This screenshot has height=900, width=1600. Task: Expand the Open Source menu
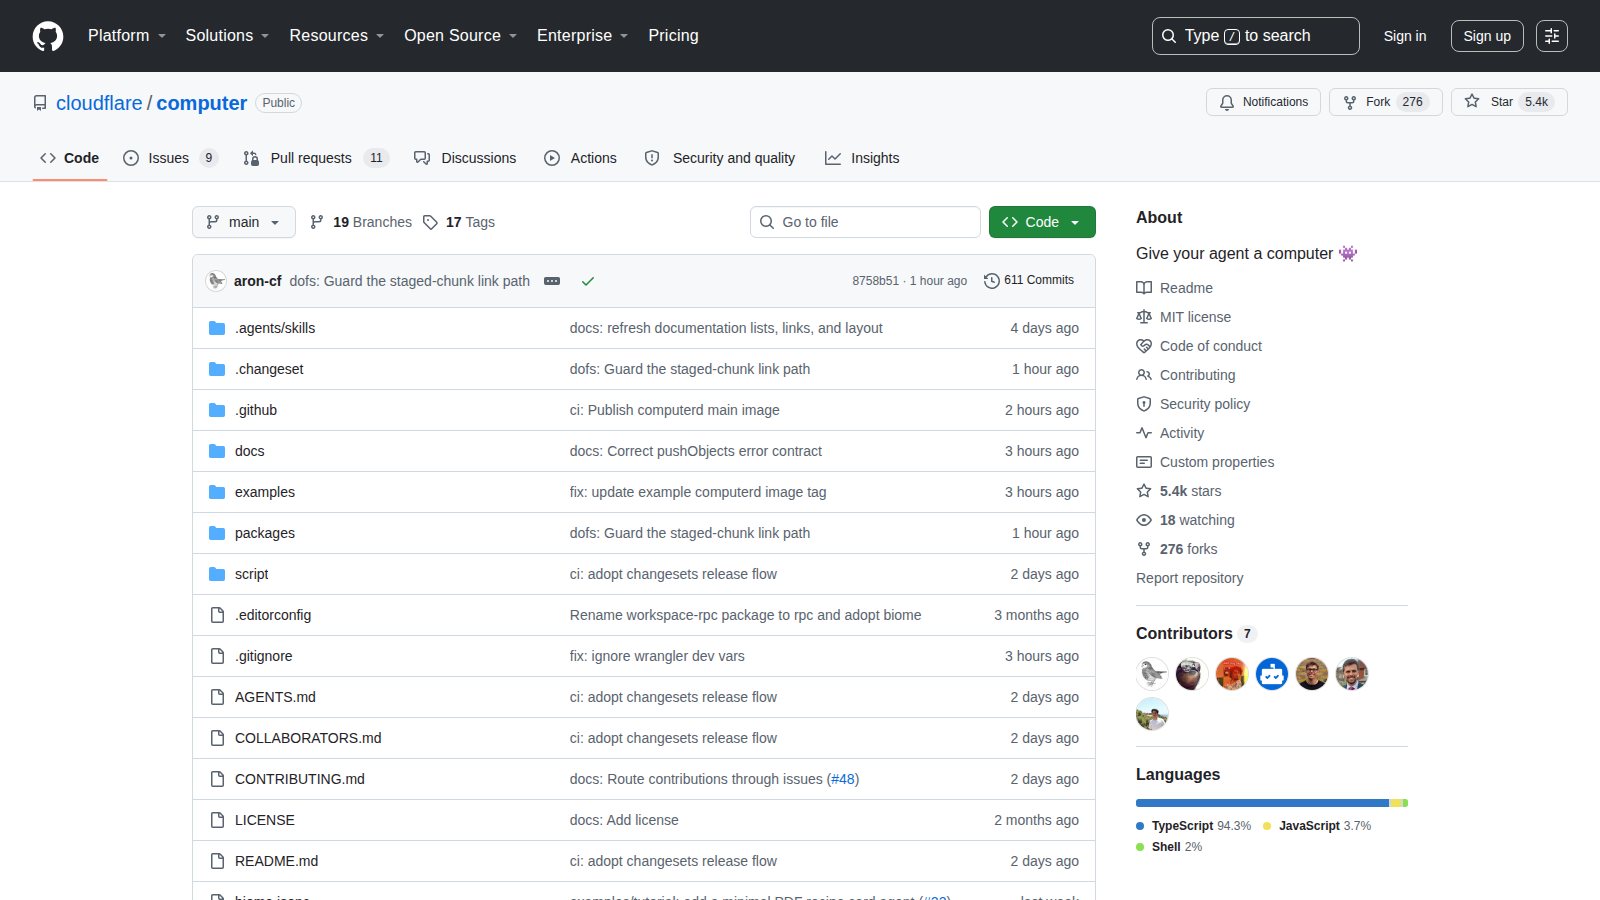(x=461, y=36)
